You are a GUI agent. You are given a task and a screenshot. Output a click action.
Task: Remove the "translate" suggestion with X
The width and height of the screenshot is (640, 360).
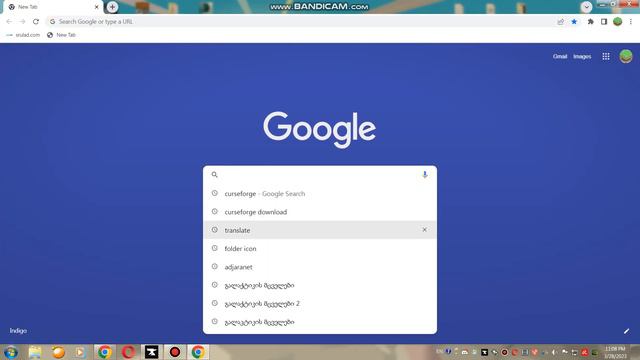tap(424, 230)
